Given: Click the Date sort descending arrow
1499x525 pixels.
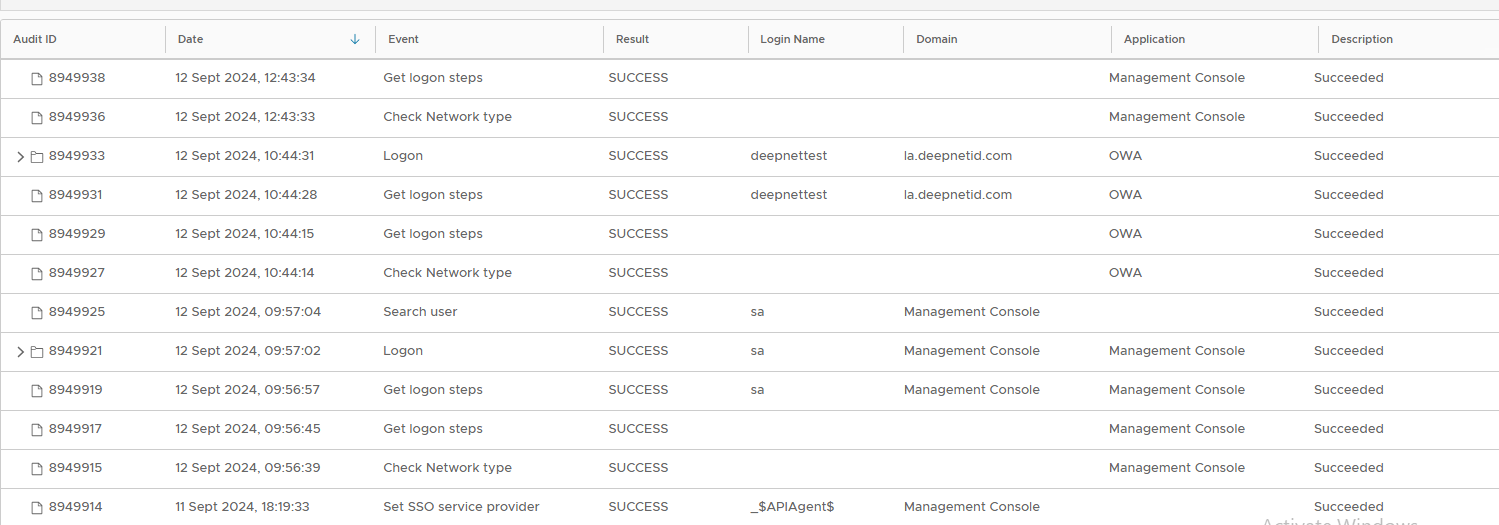Looking at the screenshot, I should click(x=355, y=39).
